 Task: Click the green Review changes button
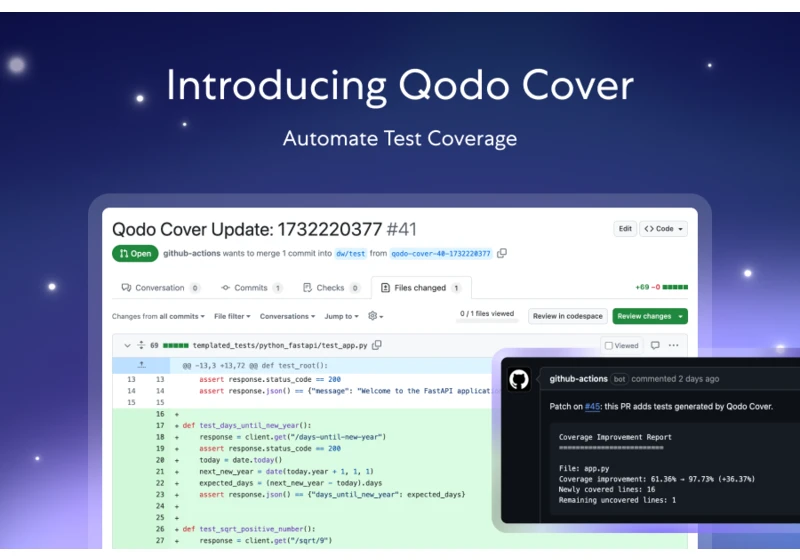pyautogui.click(x=649, y=316)
